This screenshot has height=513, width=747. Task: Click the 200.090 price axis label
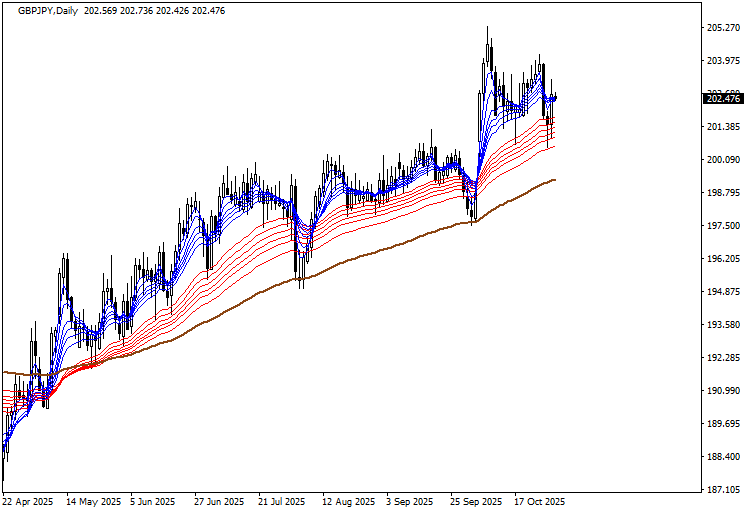pyautogui.click(x=722, y=160)
